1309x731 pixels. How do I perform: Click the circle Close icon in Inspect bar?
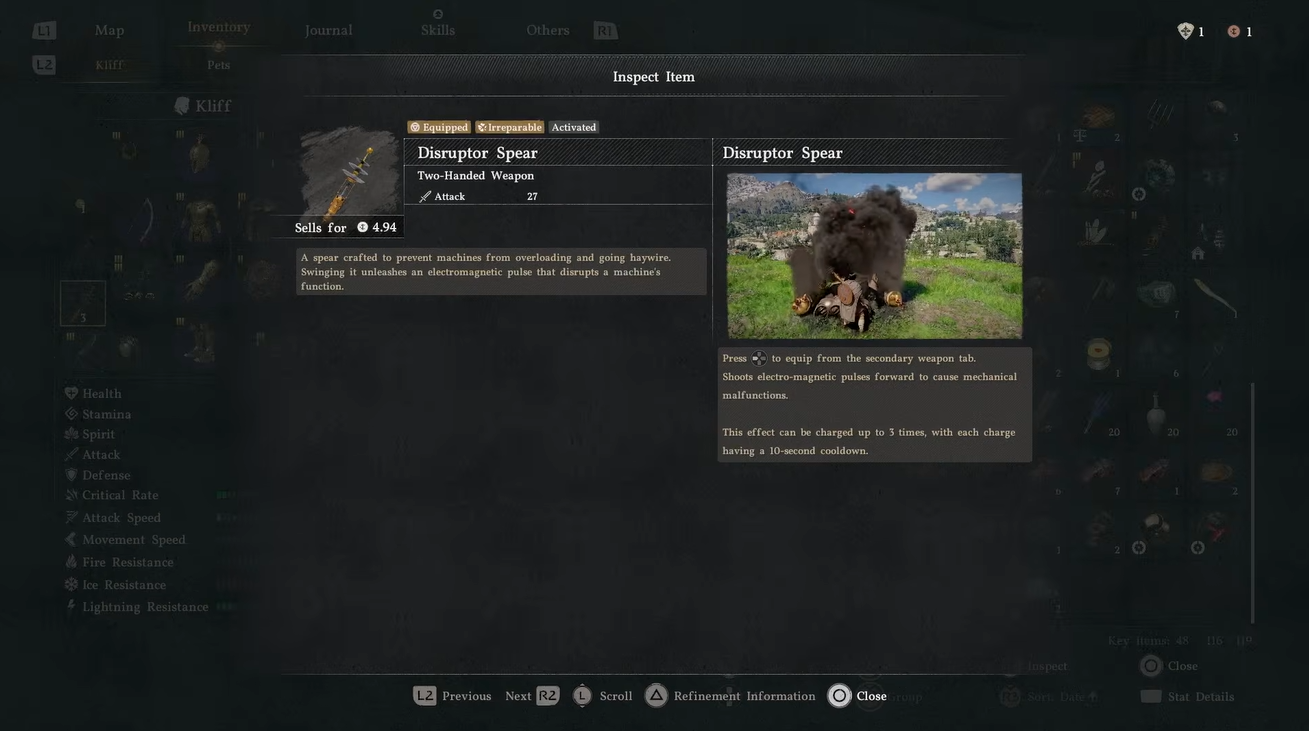click(839, 696)
